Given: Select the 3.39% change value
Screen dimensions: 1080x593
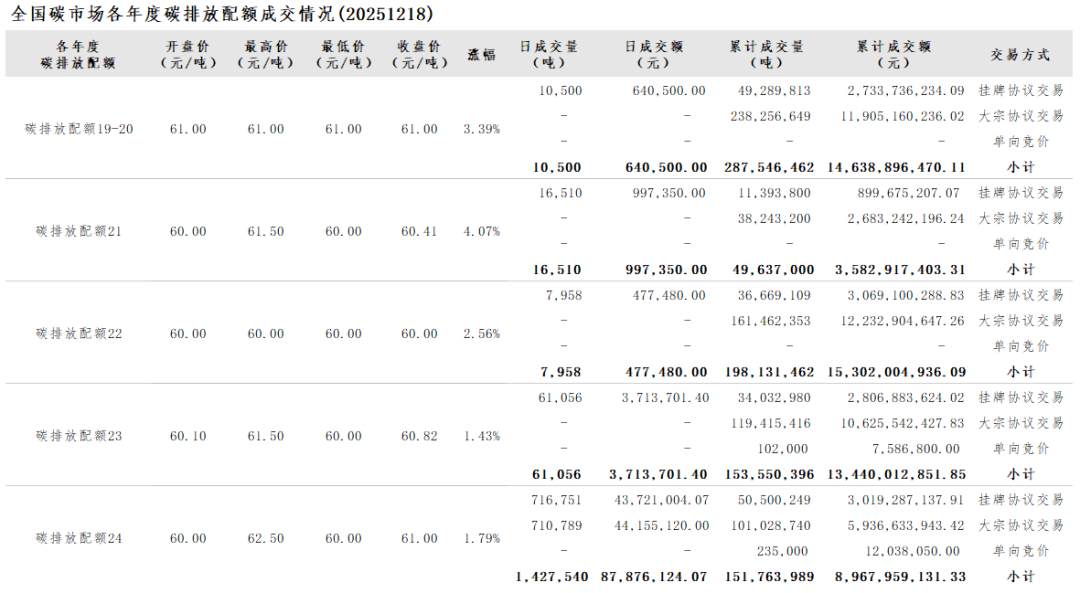Looking at the screenshot, I should pyautogui.click(x=482, y=129).
